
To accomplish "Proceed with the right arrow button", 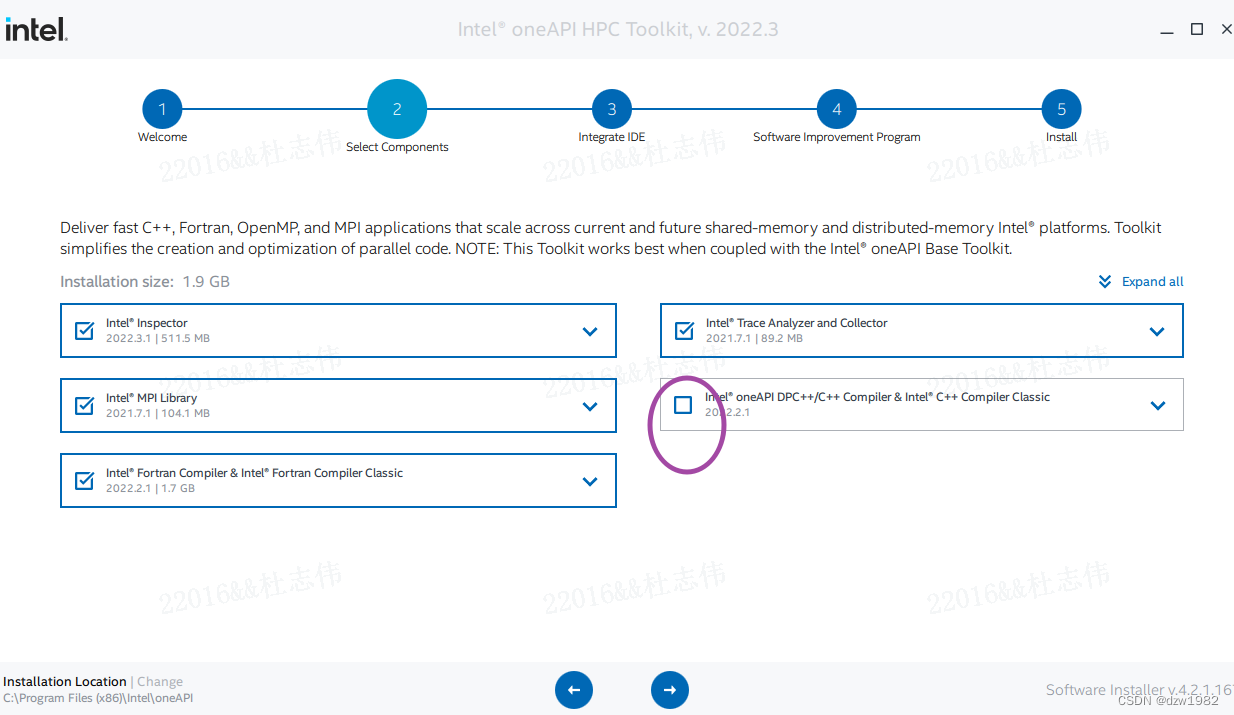I will (670, 690).
